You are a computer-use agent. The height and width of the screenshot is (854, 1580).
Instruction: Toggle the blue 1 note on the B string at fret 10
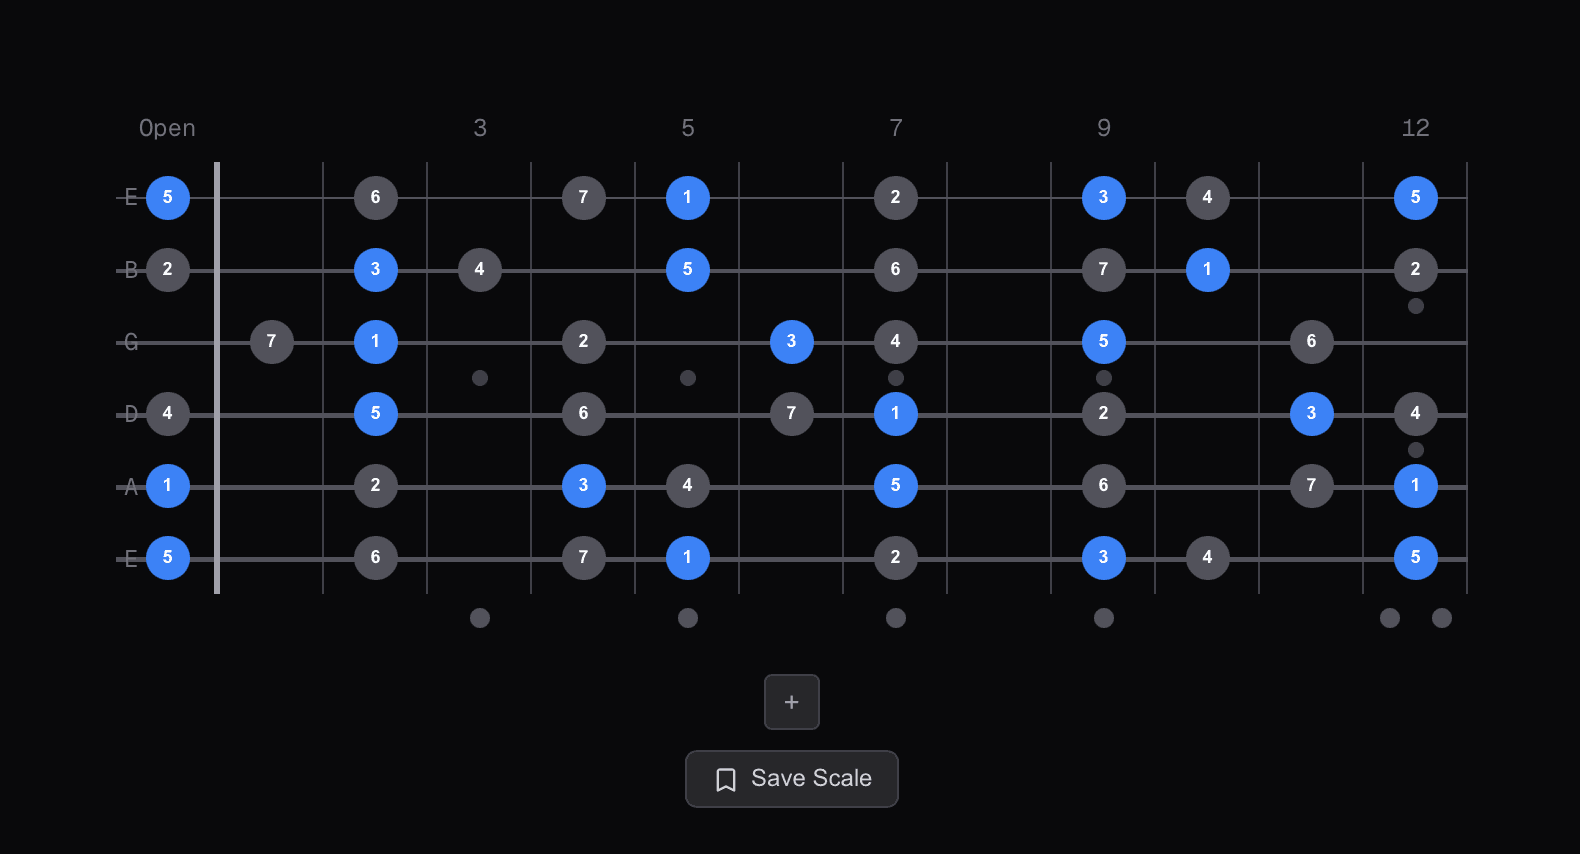click(1207, 269)
